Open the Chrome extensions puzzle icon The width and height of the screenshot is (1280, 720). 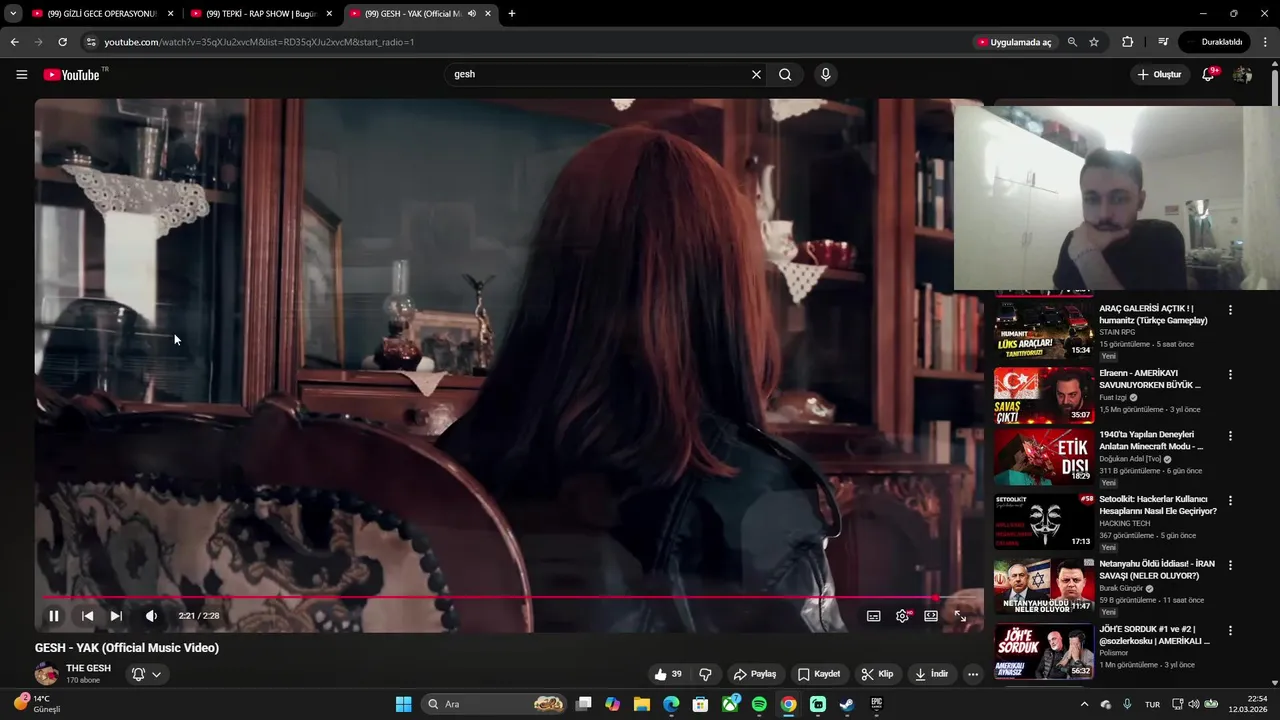coord(1127,42)
